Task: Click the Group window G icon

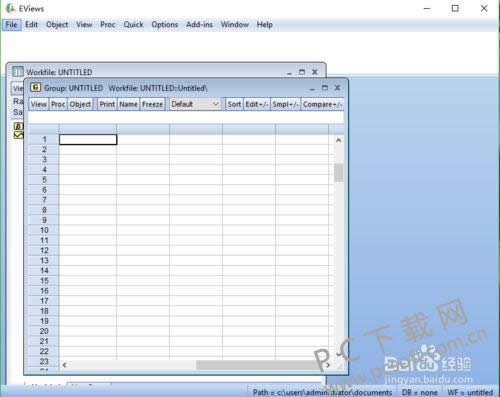Action: coord(35,88)
